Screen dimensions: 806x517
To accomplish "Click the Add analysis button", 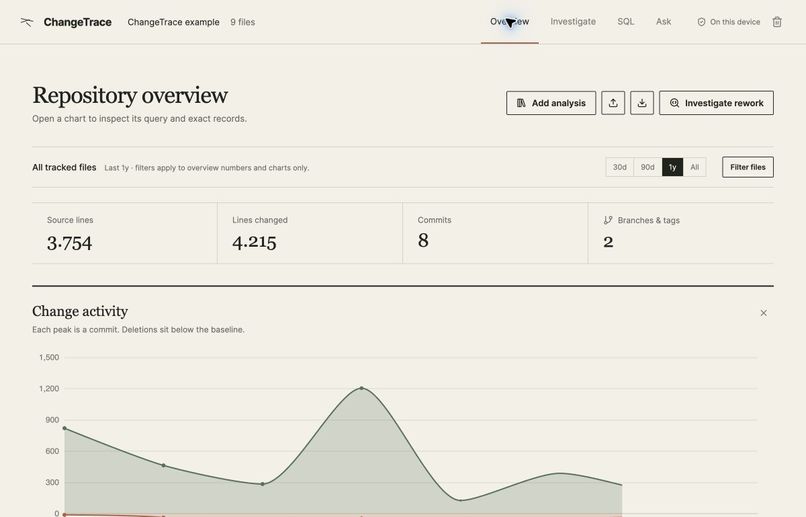I will (x=551, y=103).
